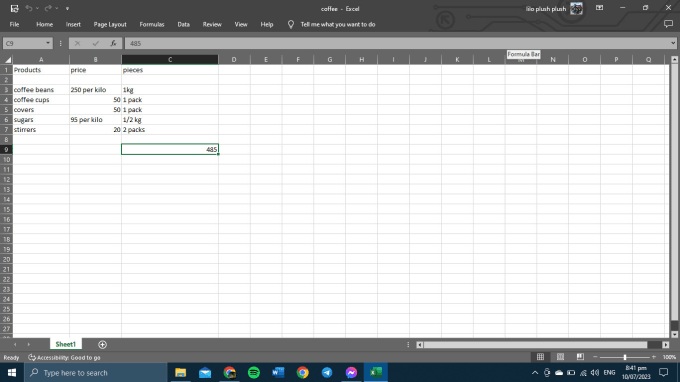Select the 'stirrers' cell
Image resolution: width=680 pixels, height=382 pixels.
click(41, 130)
